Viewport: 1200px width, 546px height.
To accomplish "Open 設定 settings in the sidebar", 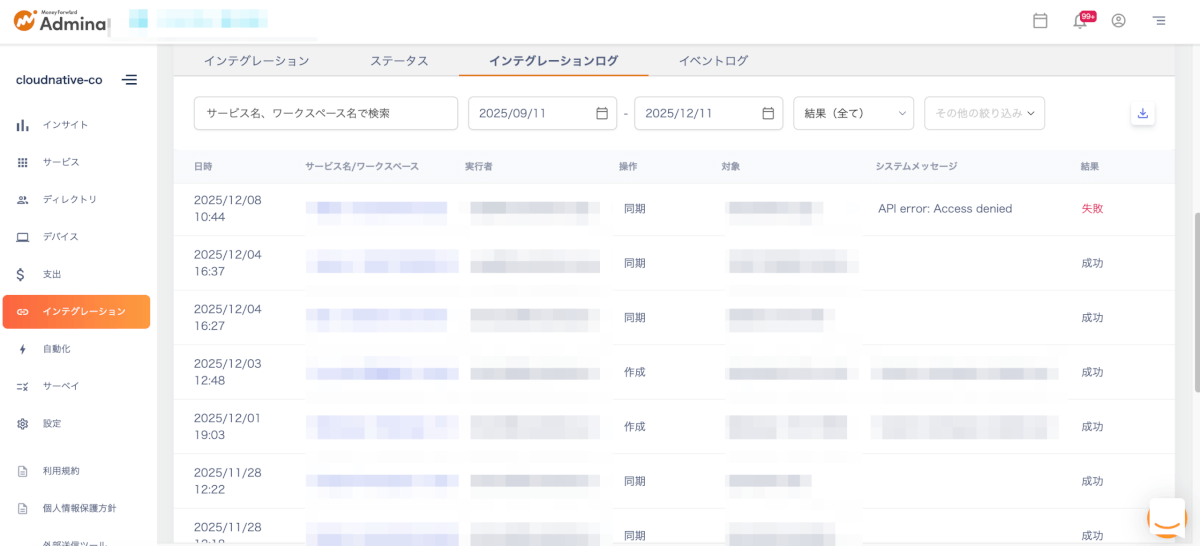I will (x=52, y=424).
